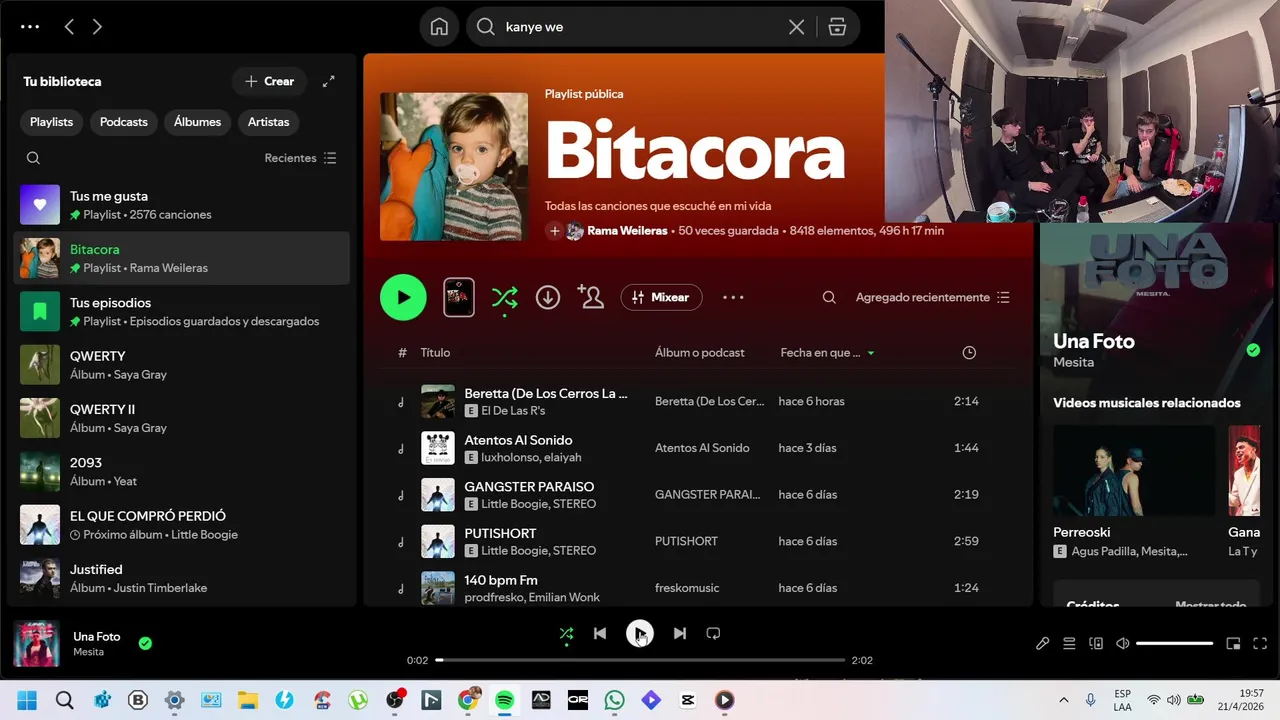The height and width of the screenshot is (720, 1280).
Task: Skip to the next track
Action: pyautogui.click(x=680, y=633)
